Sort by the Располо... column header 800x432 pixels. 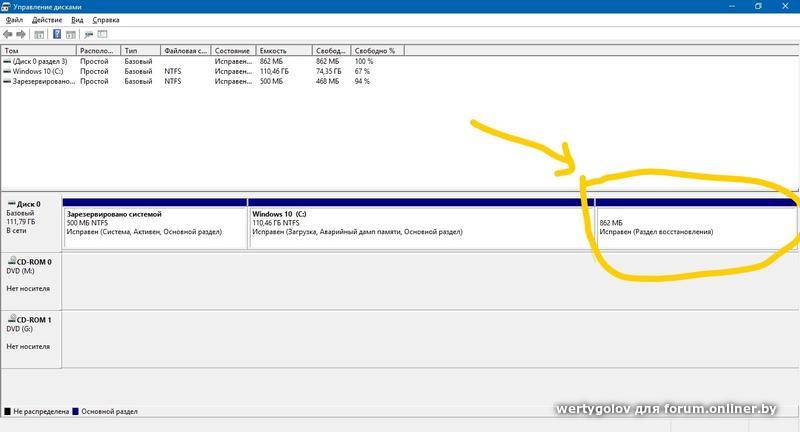(98, 50)
